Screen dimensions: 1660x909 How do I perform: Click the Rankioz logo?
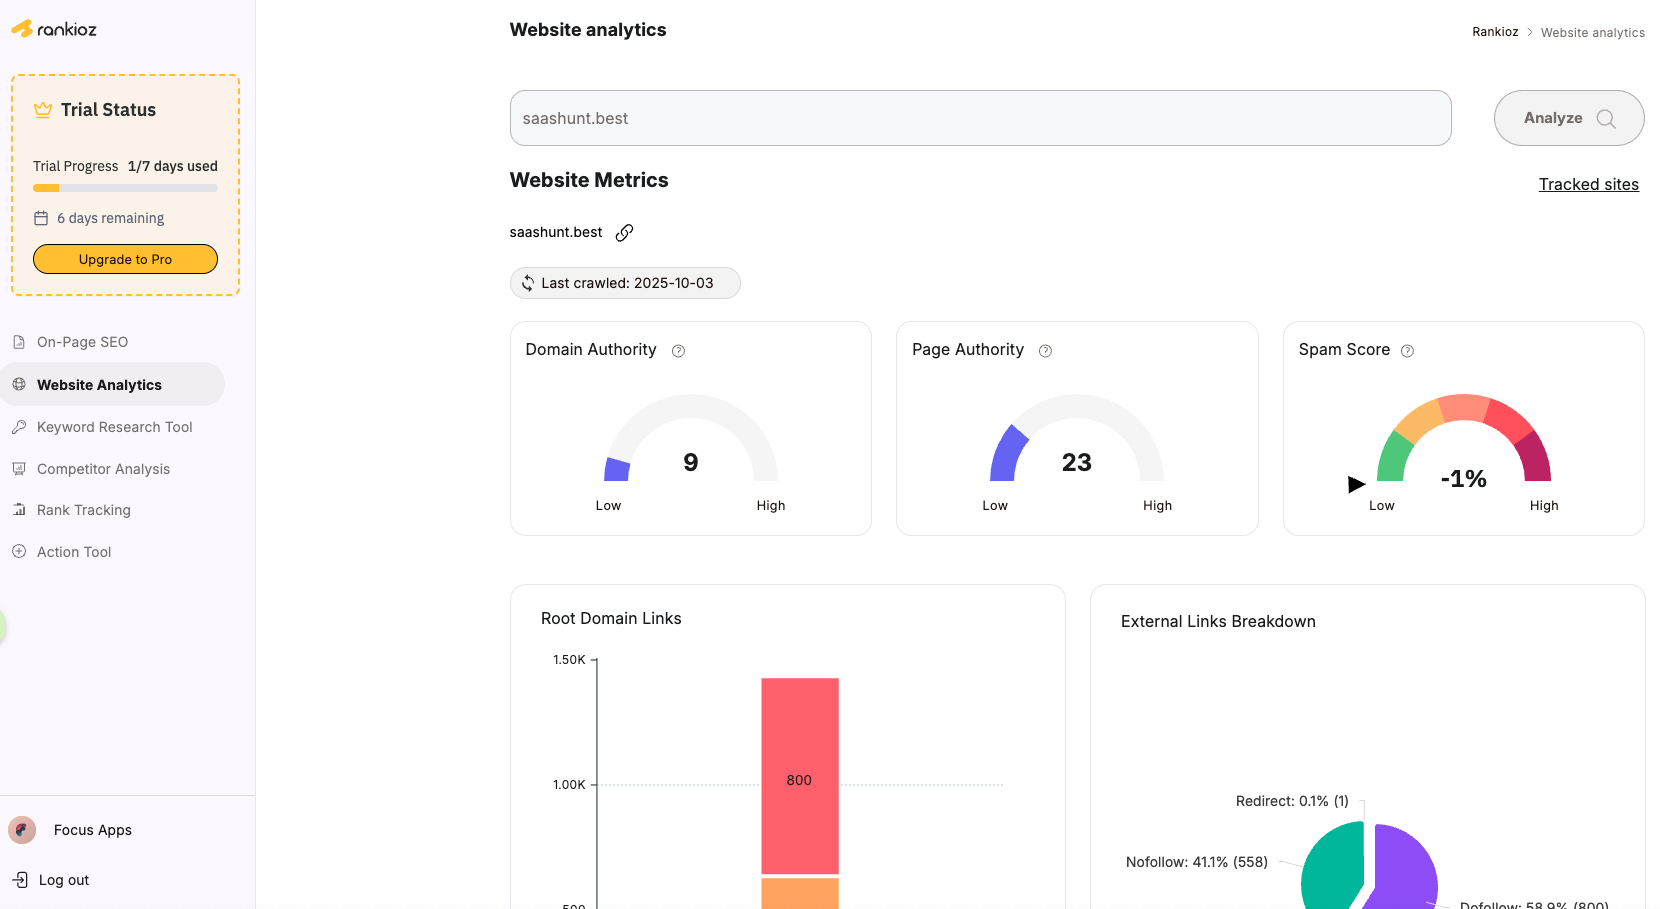(x=54, y=29)
